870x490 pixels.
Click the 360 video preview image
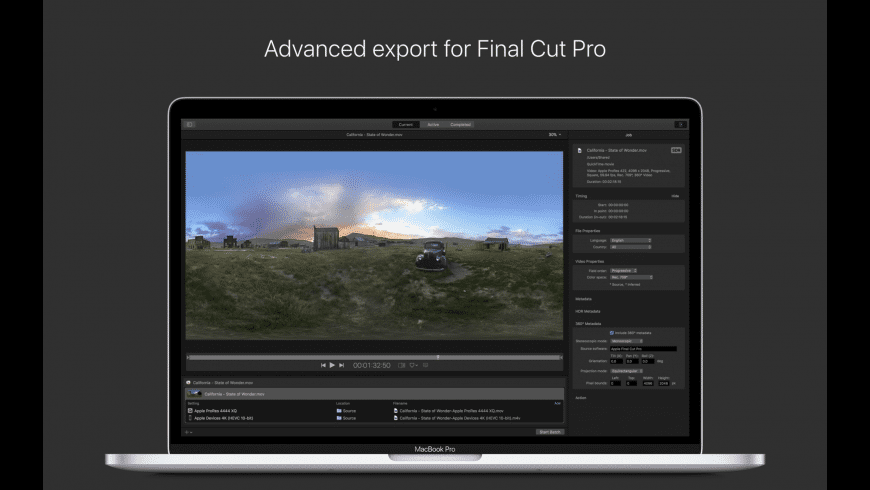pyautogui.click(x=374, y=245)
